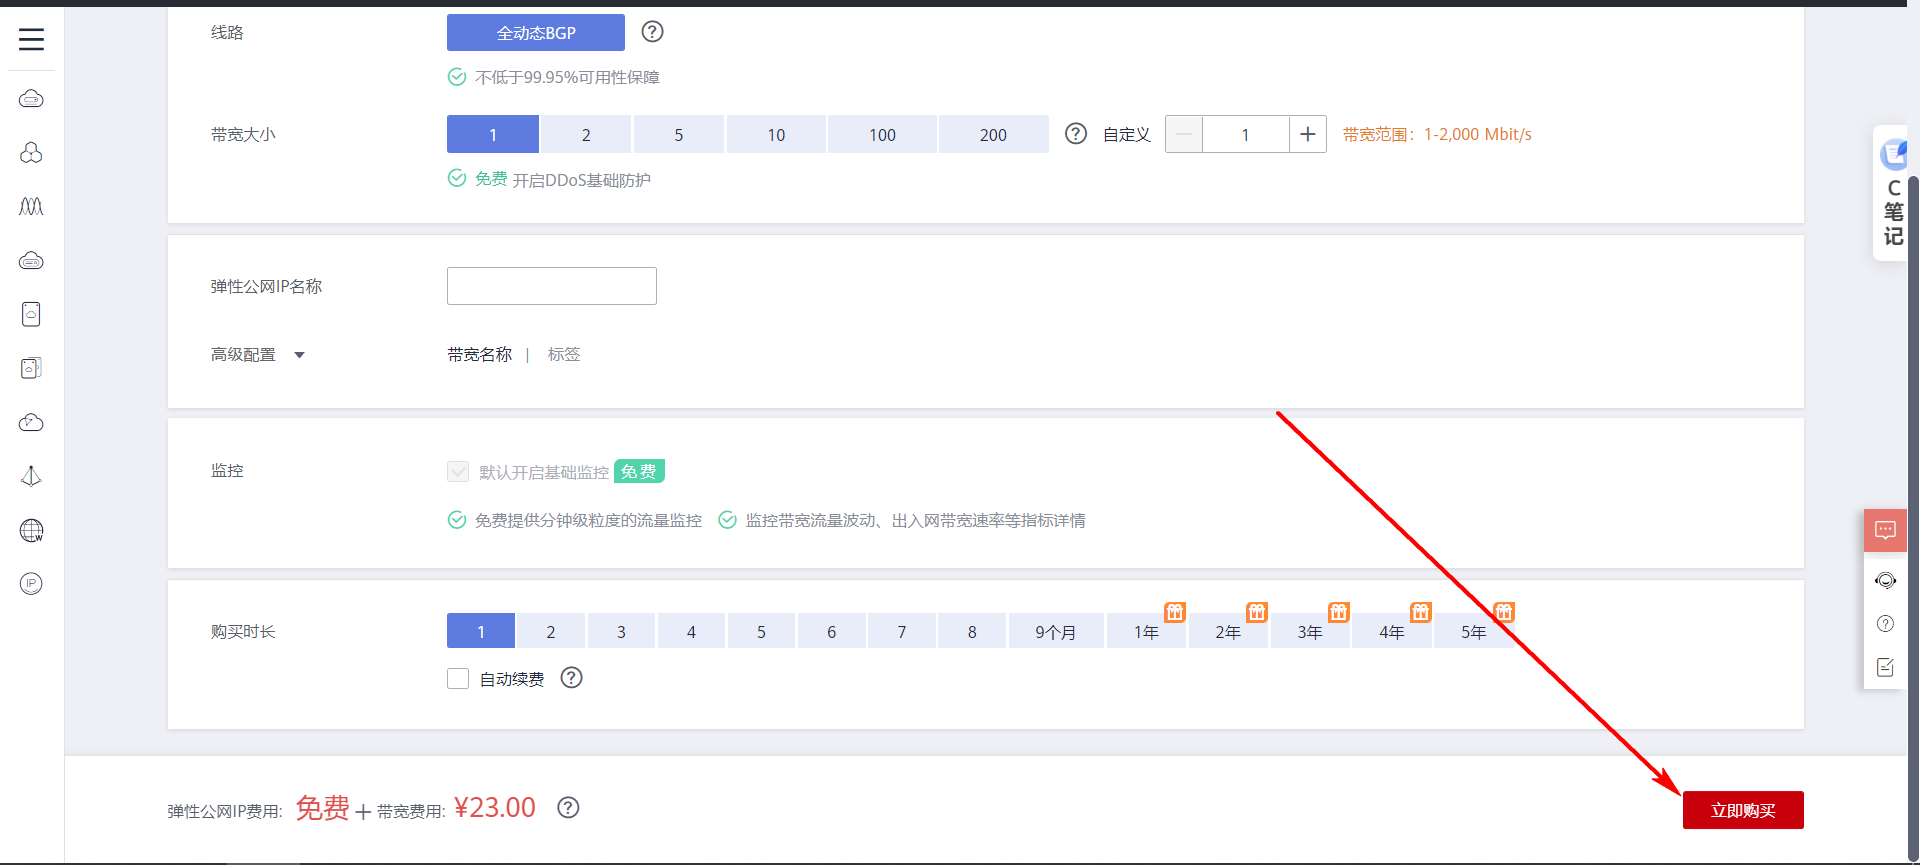
Task: Click the 带宽范围: 1-2,000 Mbit/s text
Action: (x=1437, y=134)
